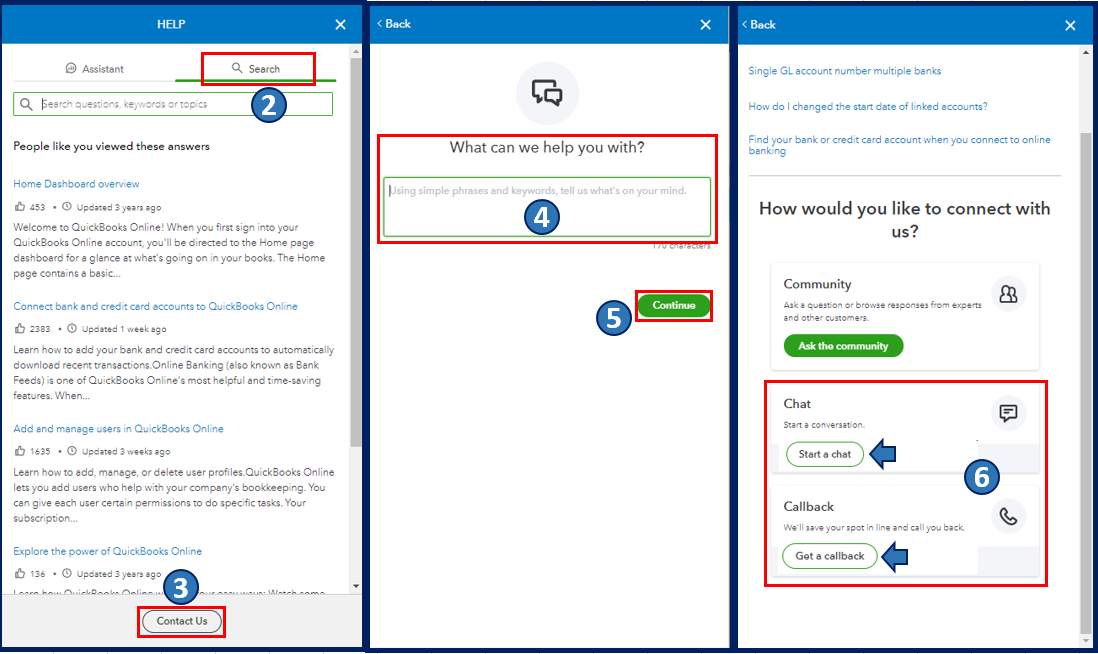Click the Community card title
Viewport: 1098px width, 654px height.
(x=817, y=284)
